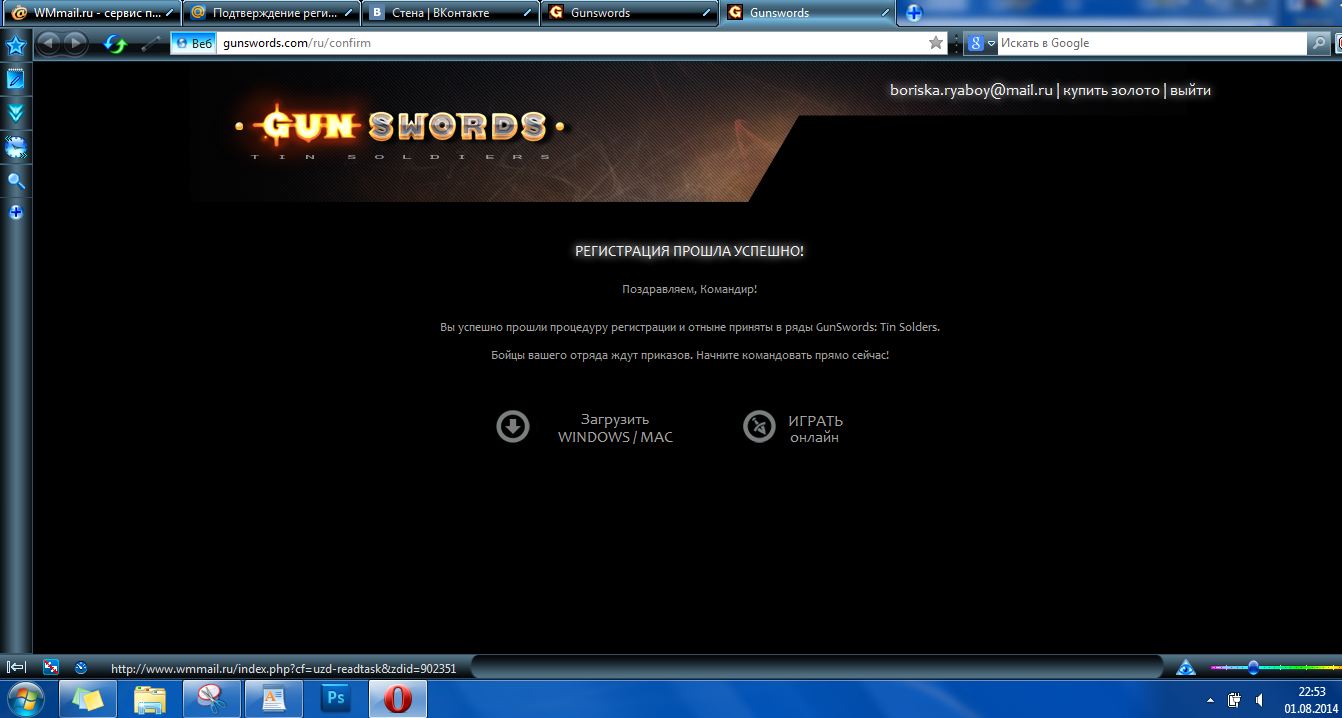Switch to the first Gunswords tab
Viewport: 1342px width, 718px height.
630,13
